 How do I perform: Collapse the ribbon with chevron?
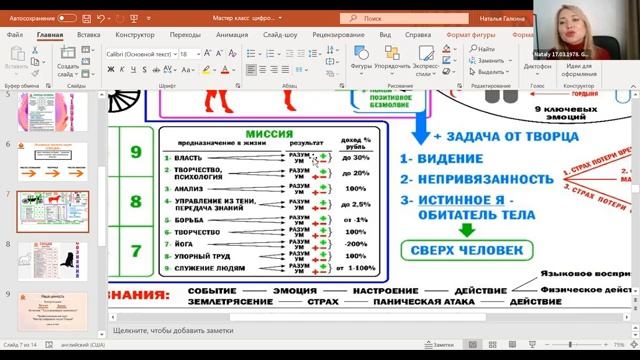633,86
